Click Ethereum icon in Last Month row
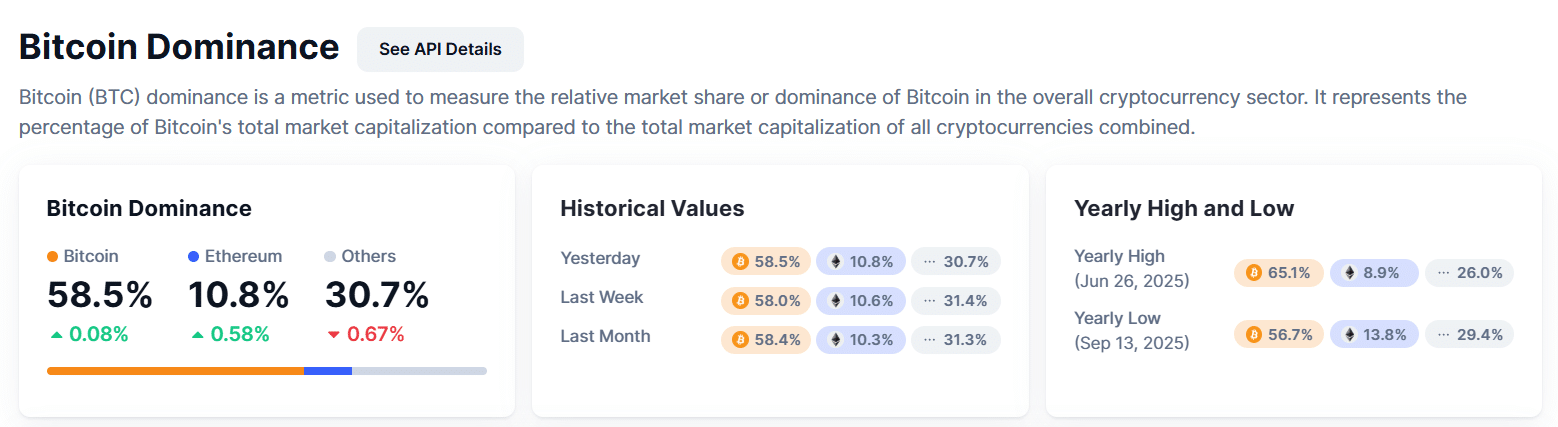This screenshot has height=427, width=1558. tap(836, 340)
